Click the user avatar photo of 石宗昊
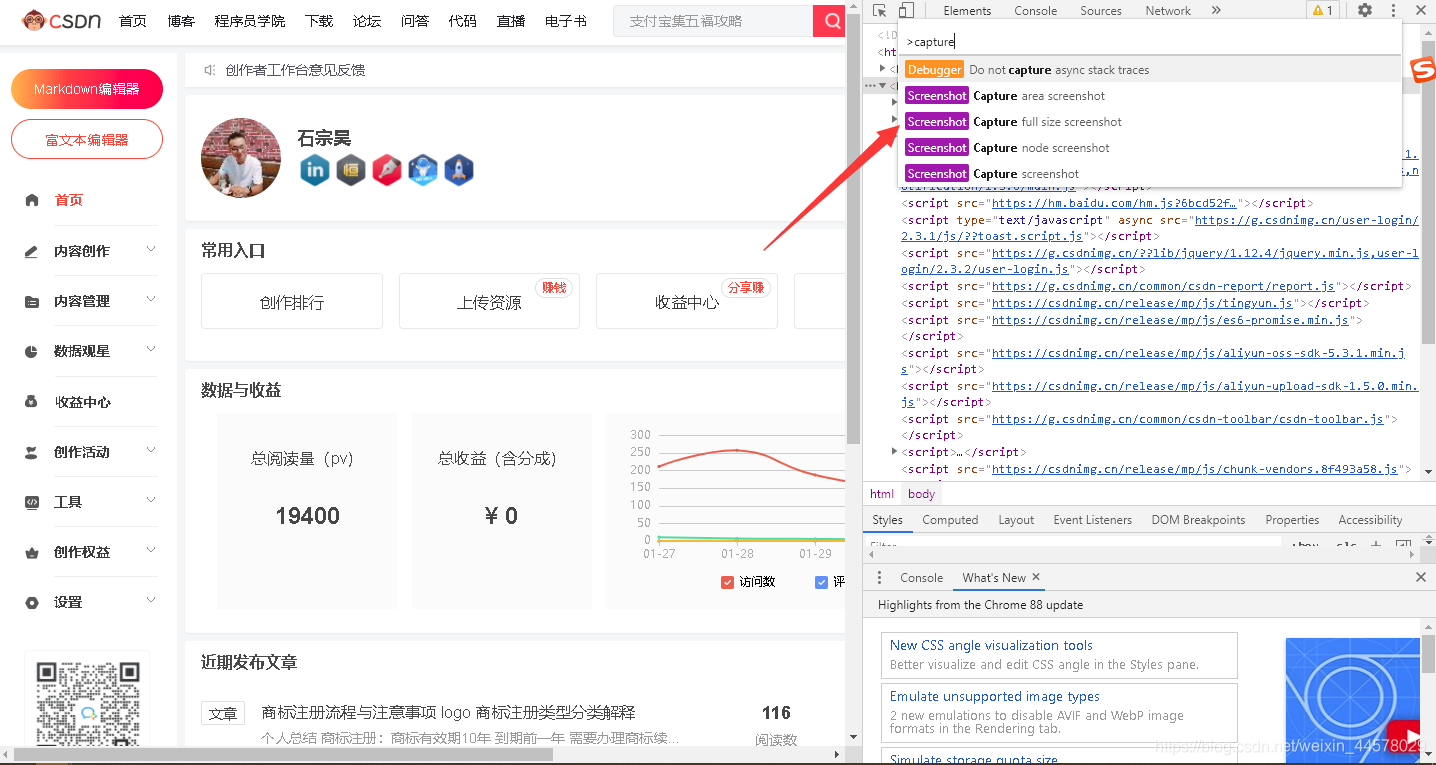The image size is (1436, 765). tap(241, 158)
